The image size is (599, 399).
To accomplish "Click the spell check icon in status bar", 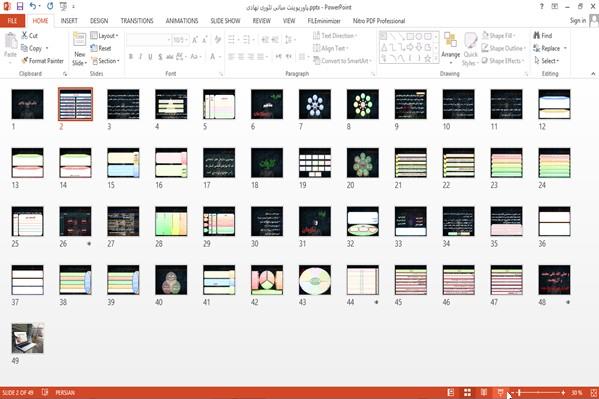I will click(x=45, y=393).
